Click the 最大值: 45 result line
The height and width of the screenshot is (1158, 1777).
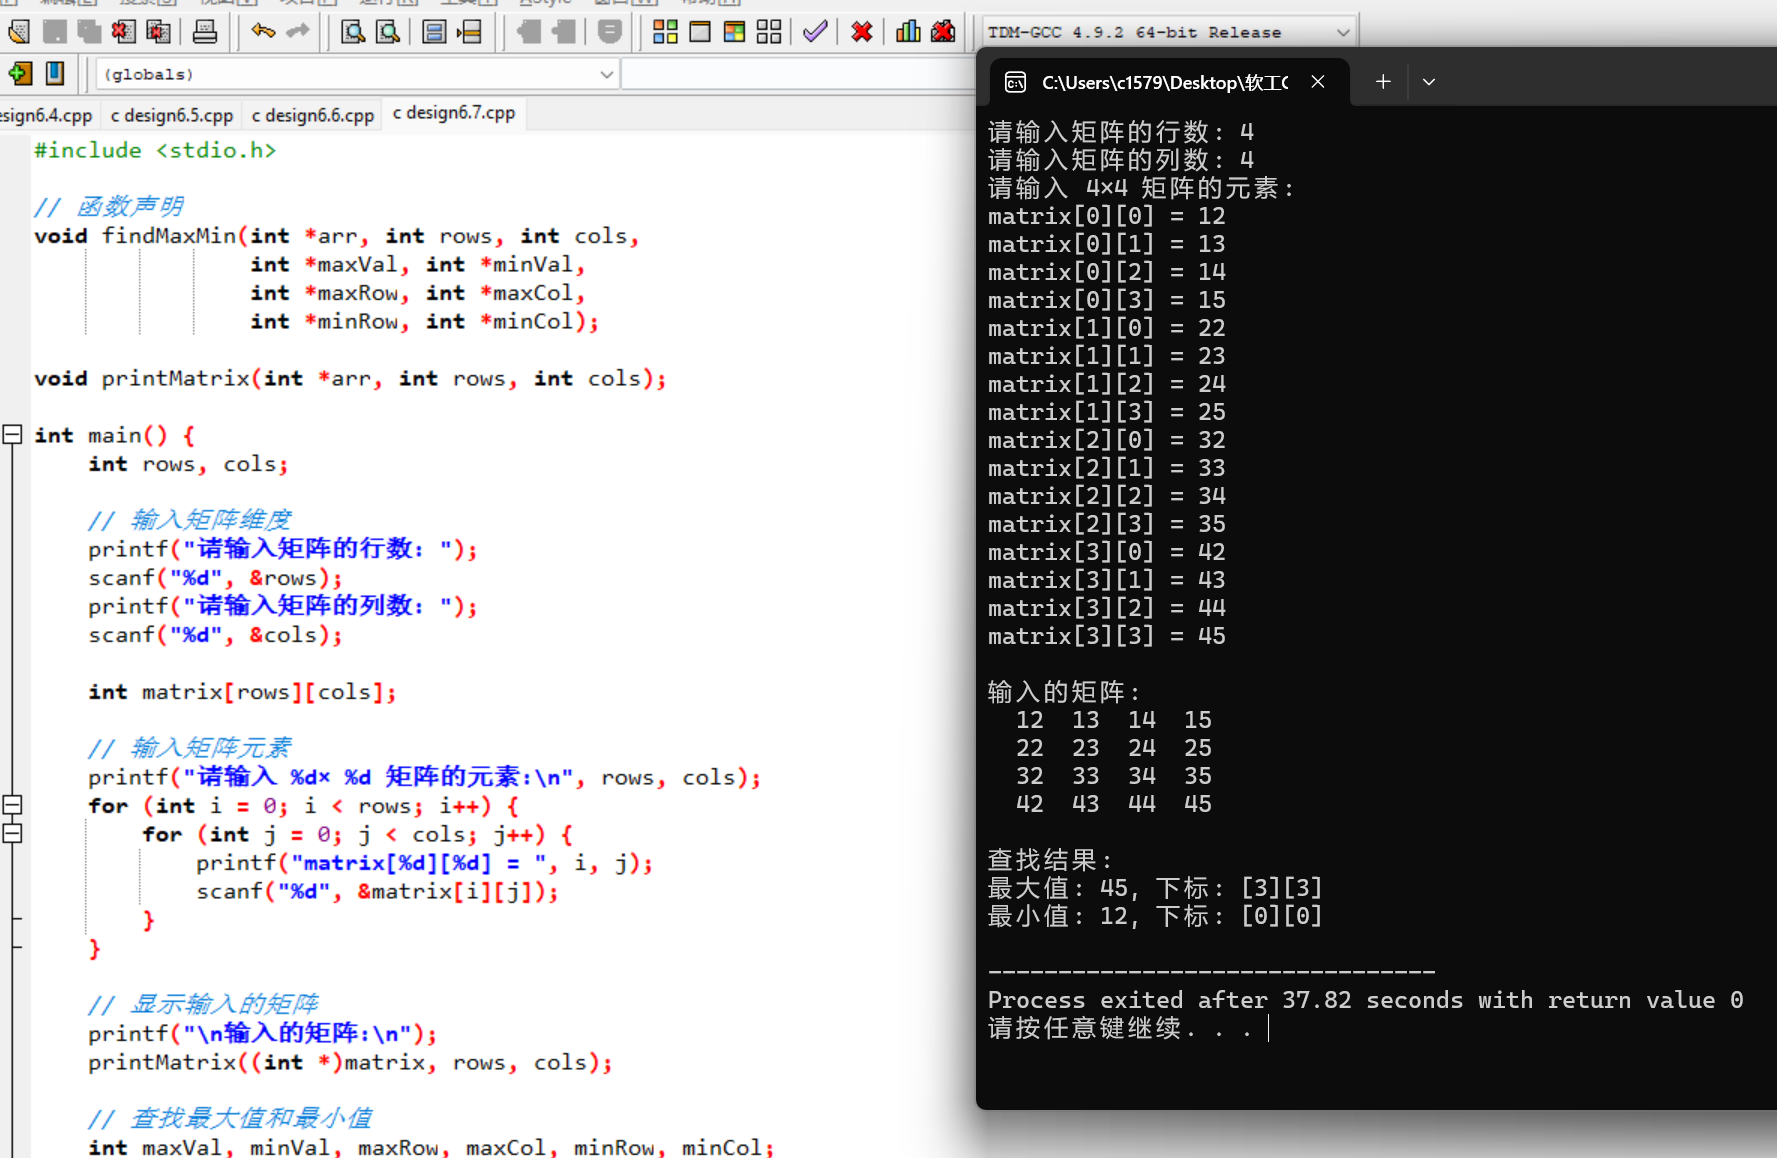(x=1156, y=888)
